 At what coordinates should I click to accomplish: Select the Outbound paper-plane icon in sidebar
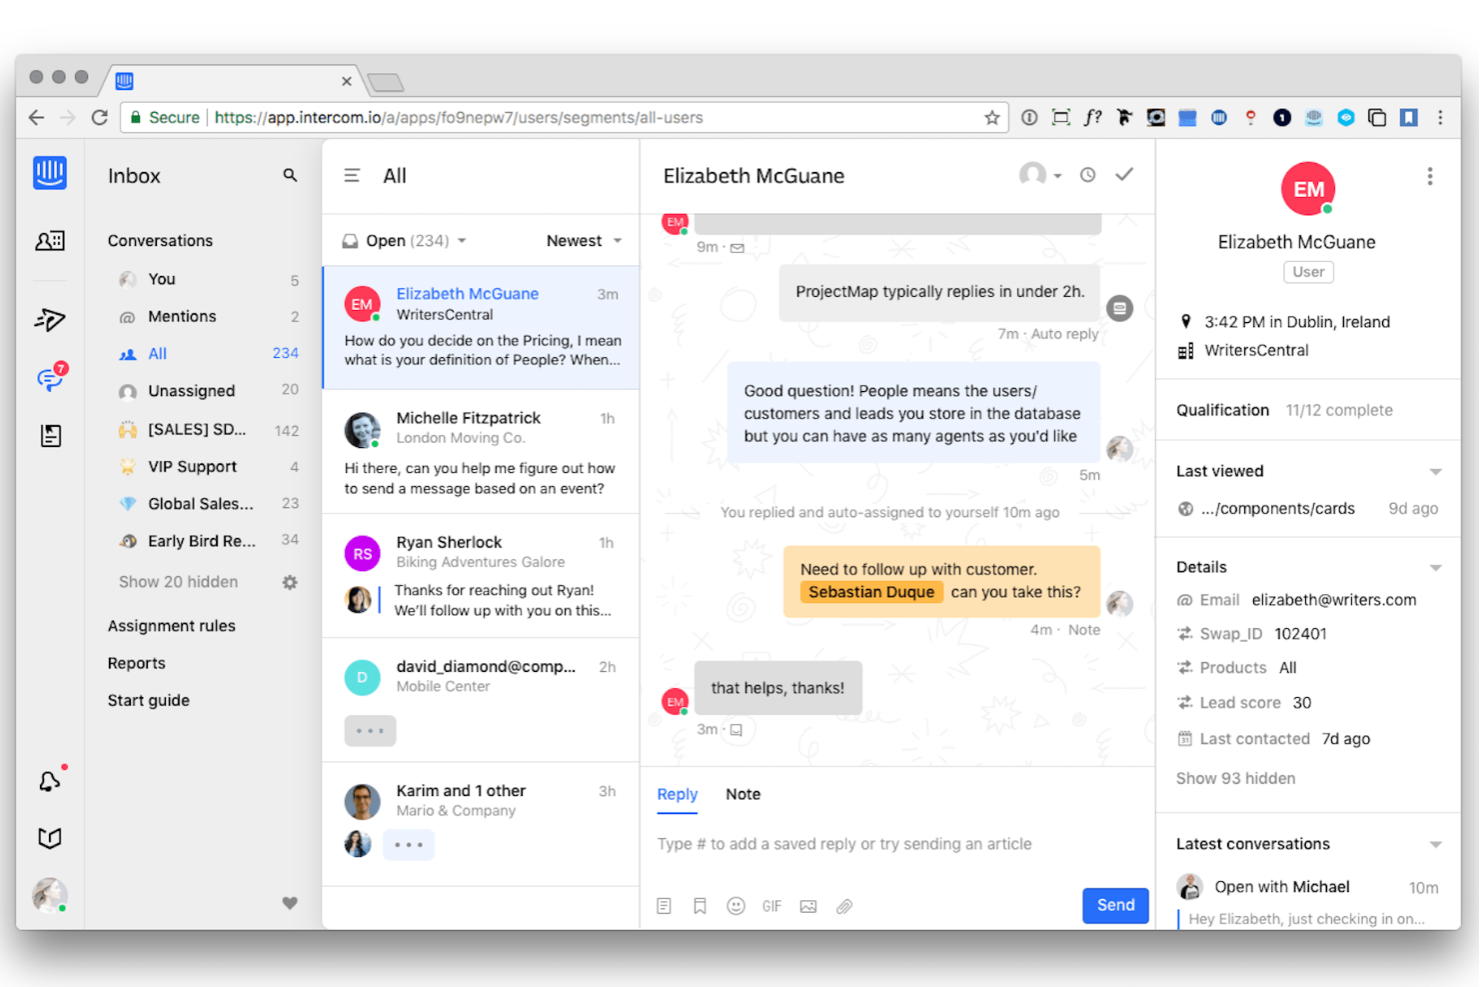point(49,319)
